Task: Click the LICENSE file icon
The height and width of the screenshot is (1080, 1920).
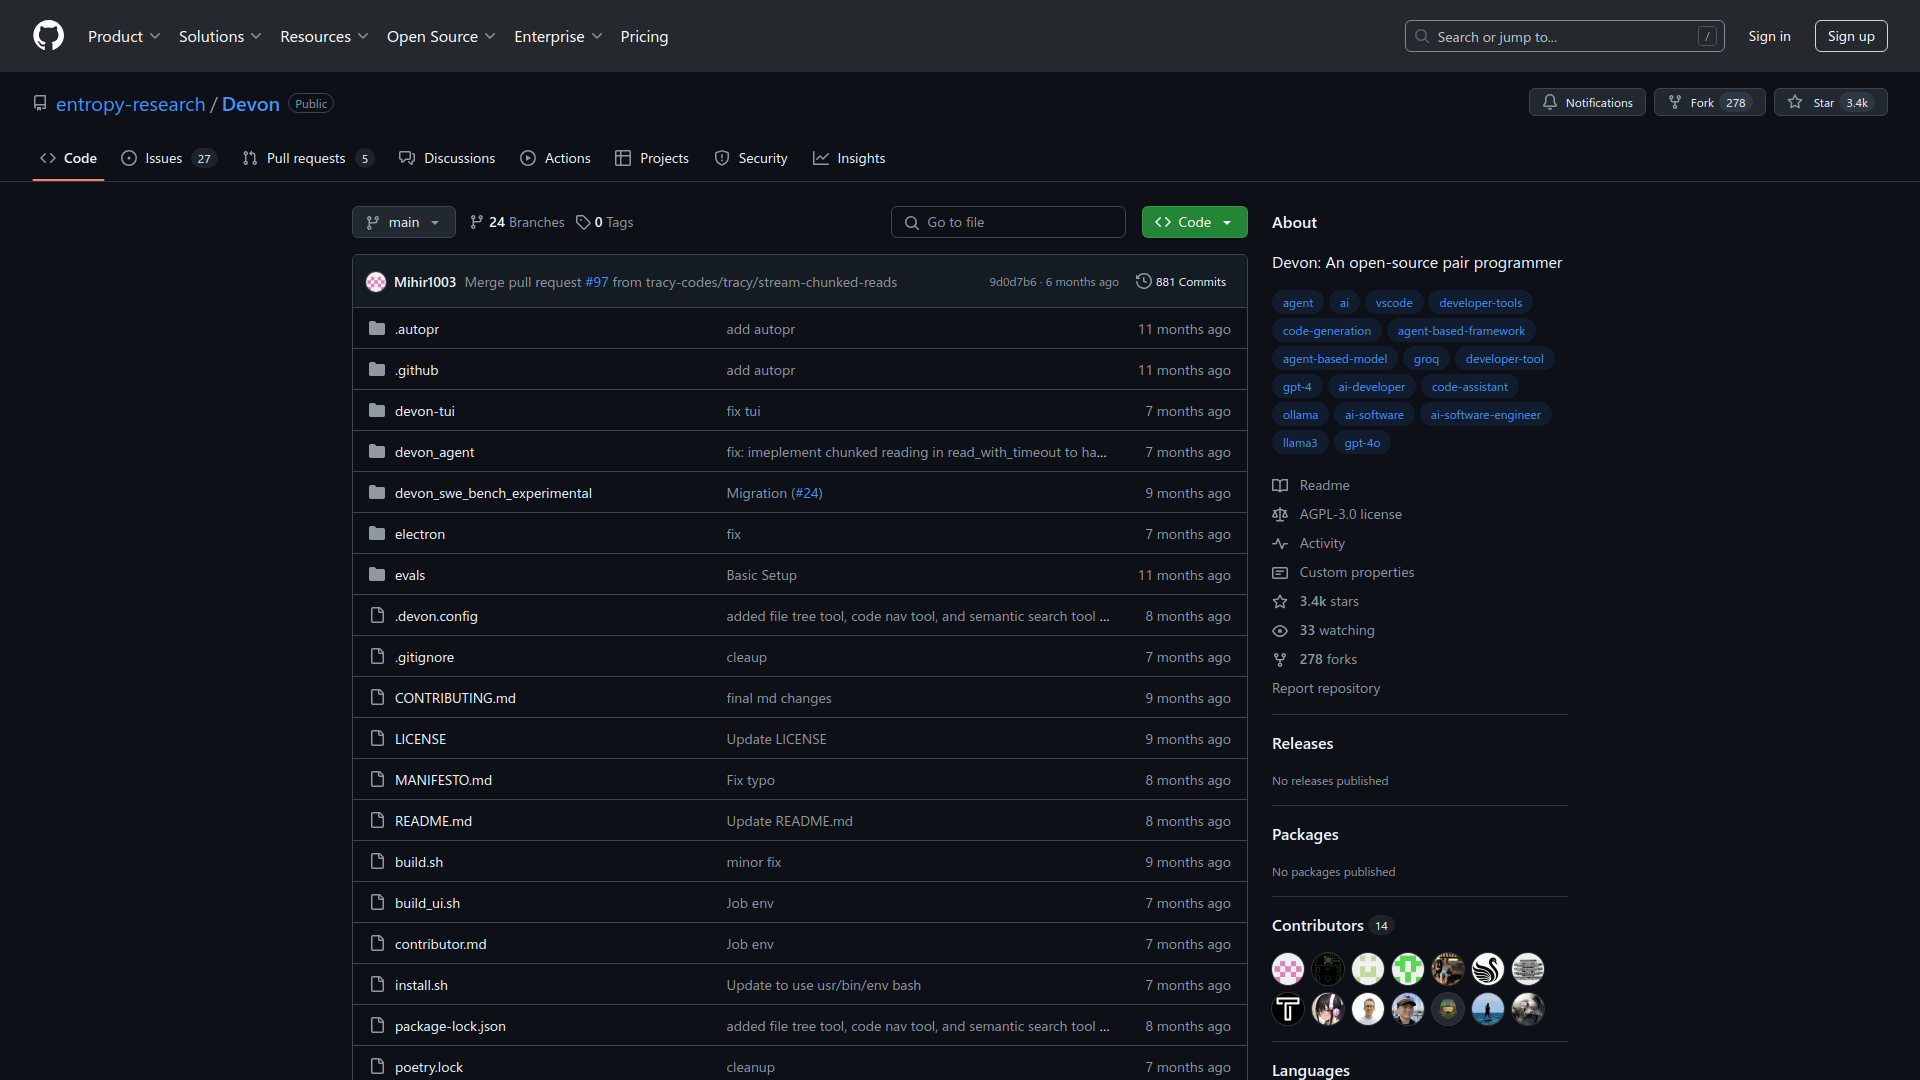Action: click(x=377, y=739)
